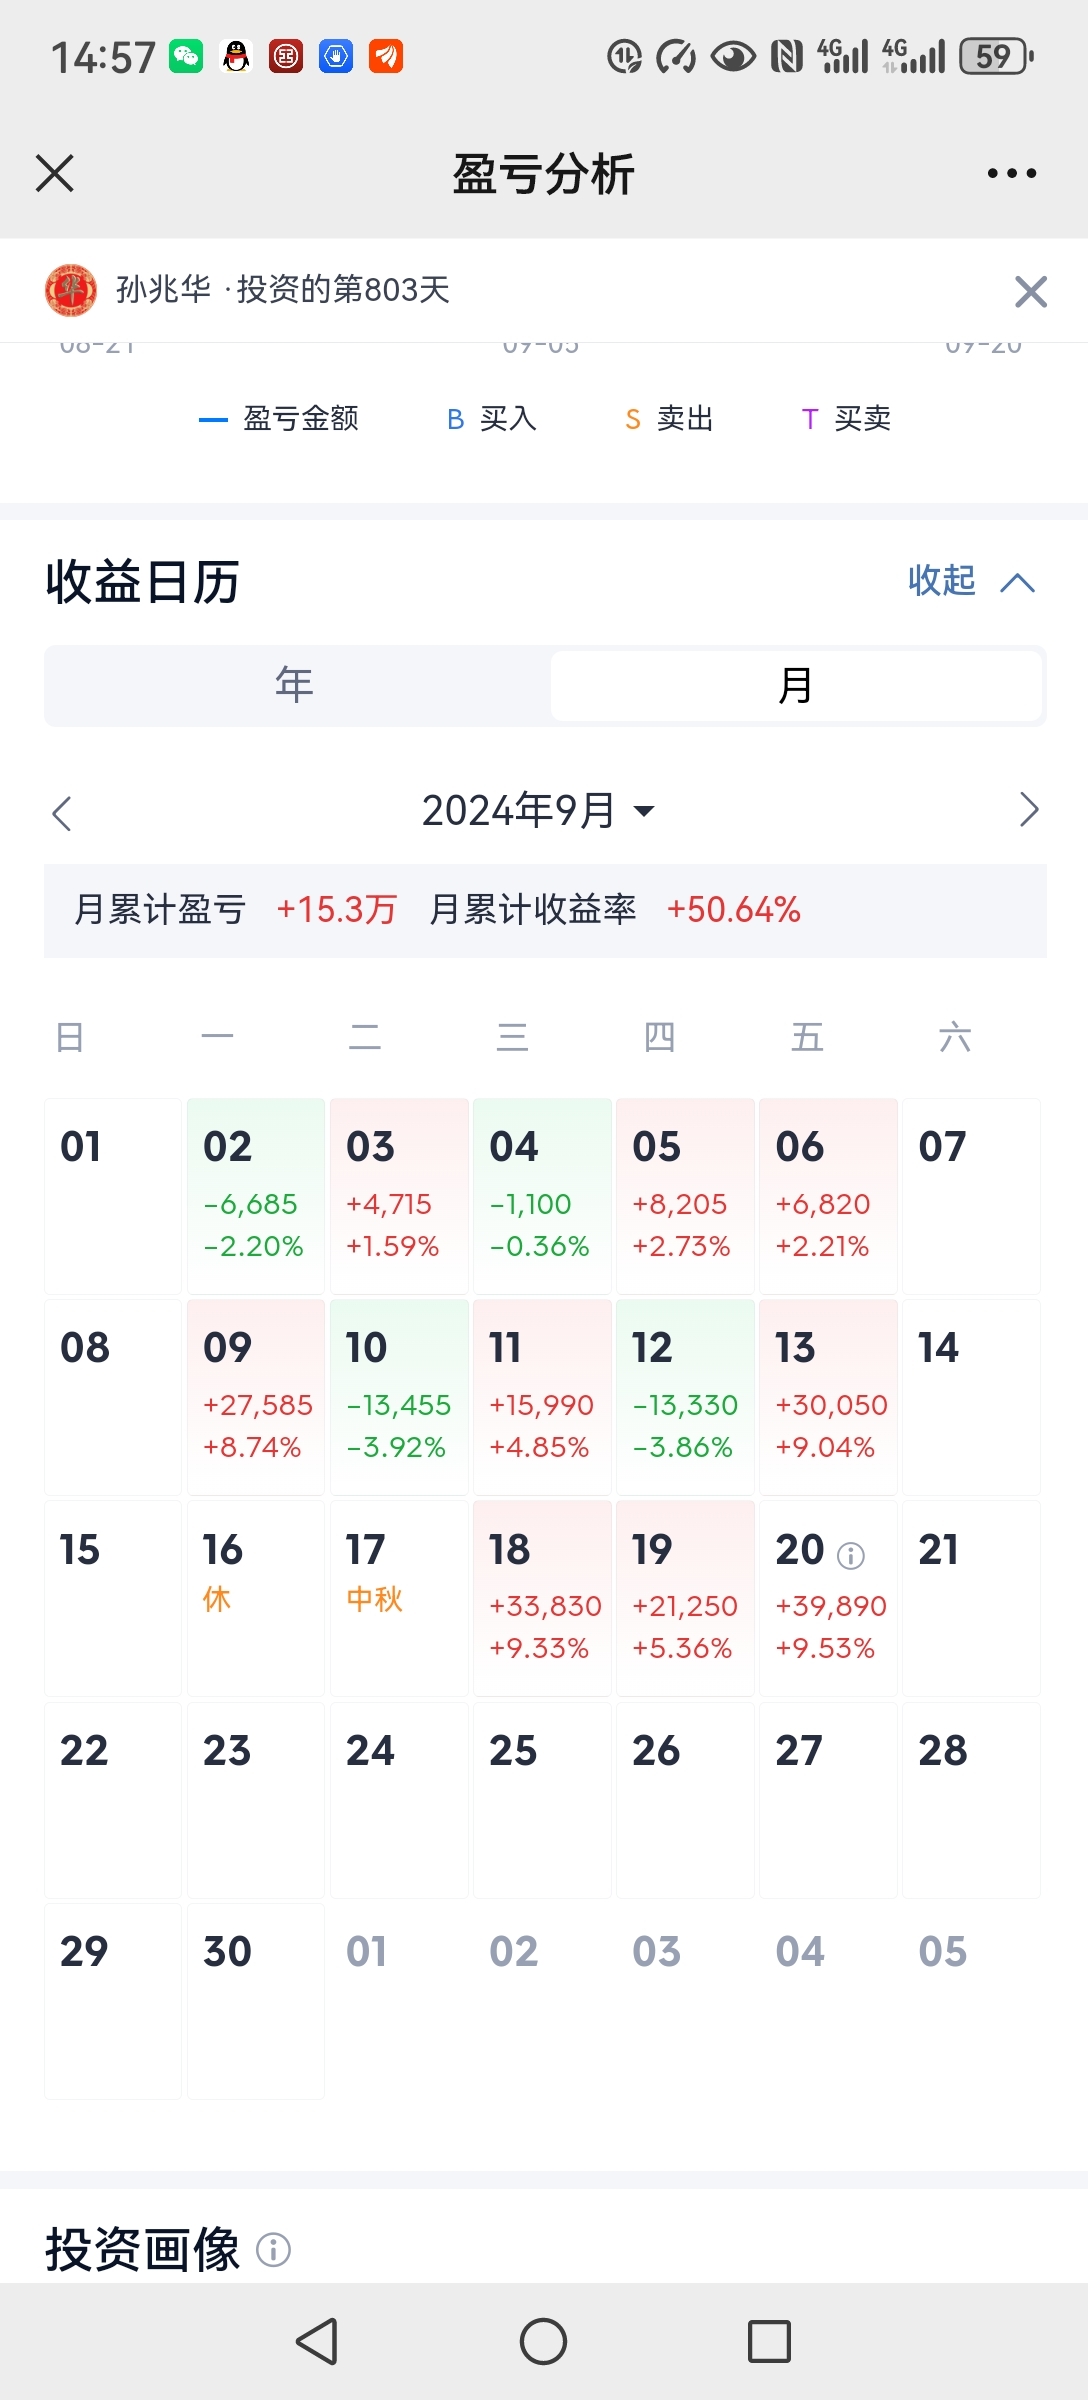Go to next month with right arrow

[x=1028, y=809]
